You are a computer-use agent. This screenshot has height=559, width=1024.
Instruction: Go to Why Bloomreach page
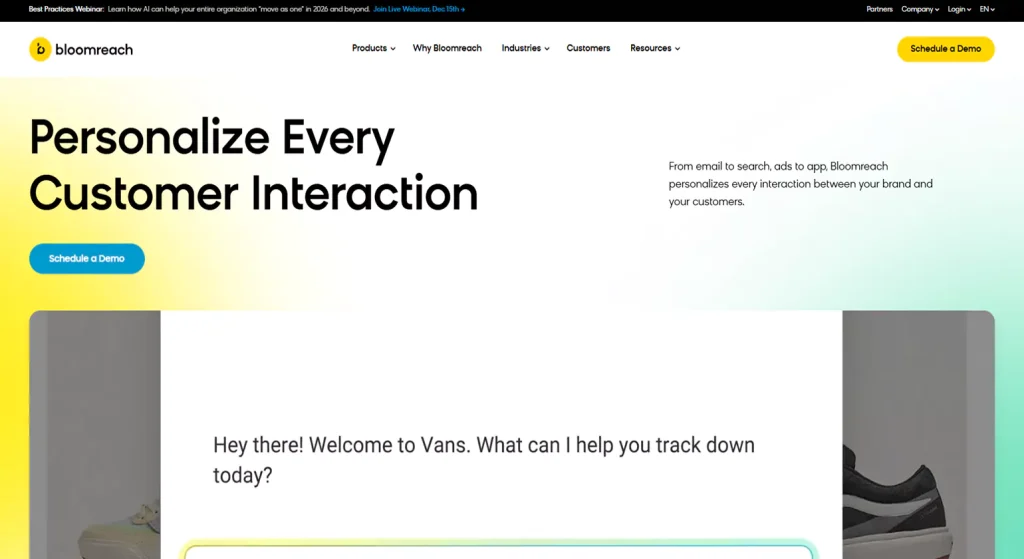(x=447, y=48)
